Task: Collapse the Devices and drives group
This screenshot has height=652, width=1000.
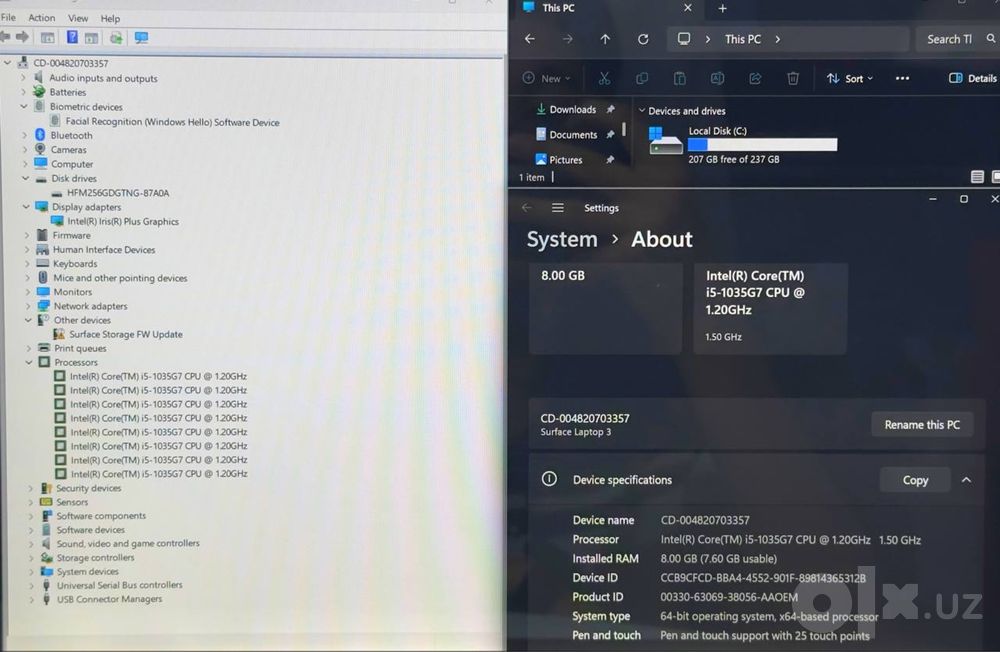Action: click(x=642, y=111)
